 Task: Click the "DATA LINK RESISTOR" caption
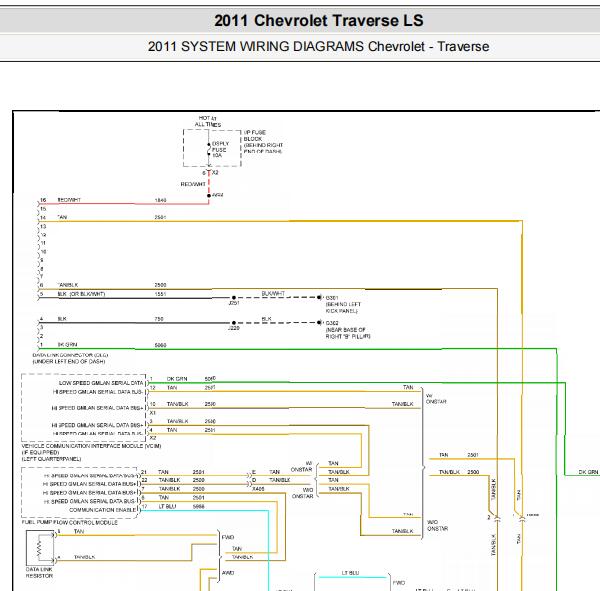[39, 573]
